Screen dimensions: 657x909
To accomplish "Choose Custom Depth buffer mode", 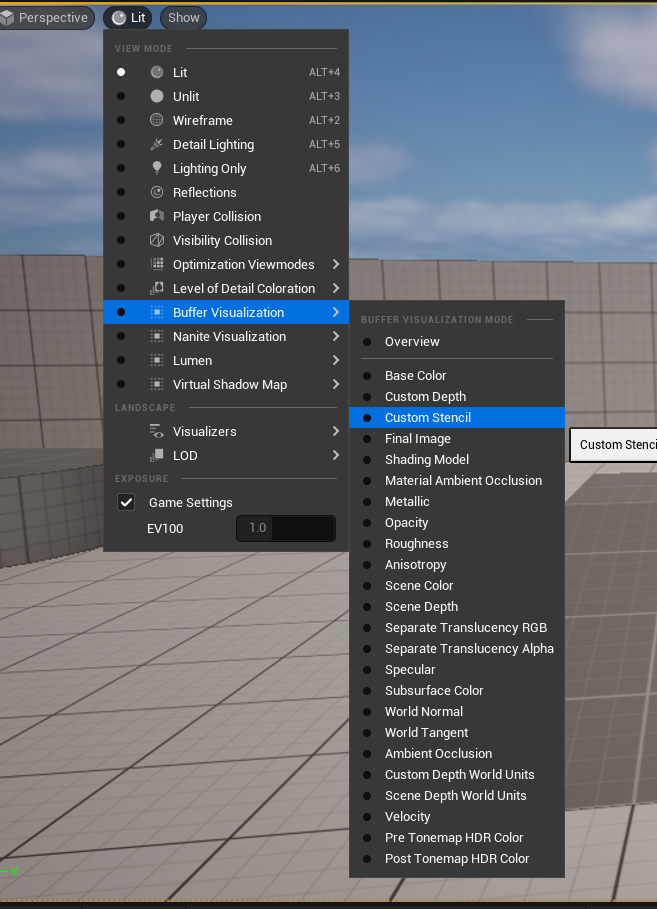I will tap(457, 397).
